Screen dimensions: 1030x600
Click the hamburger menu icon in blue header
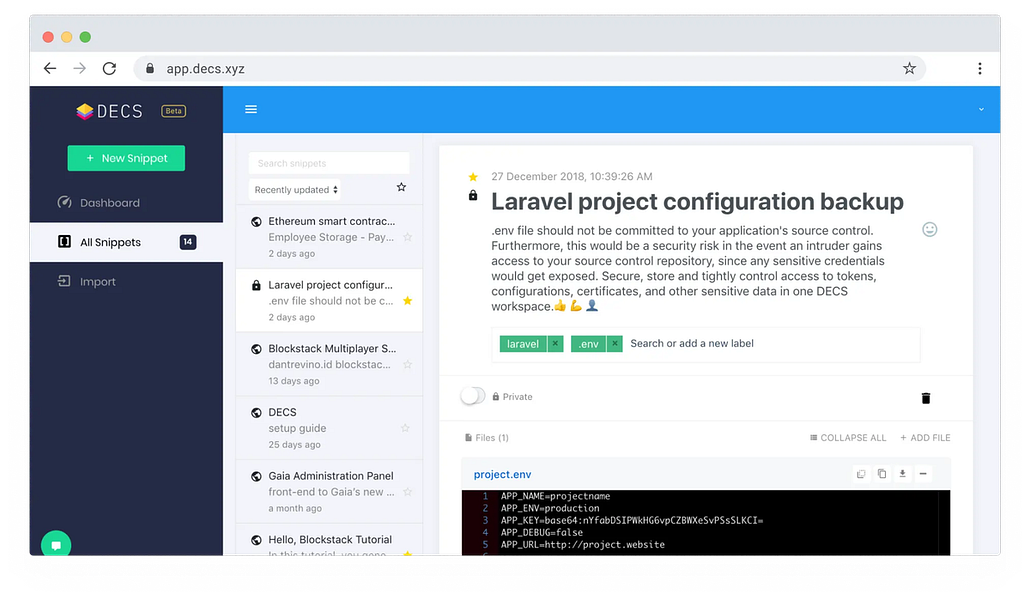(x=251, y=109)
